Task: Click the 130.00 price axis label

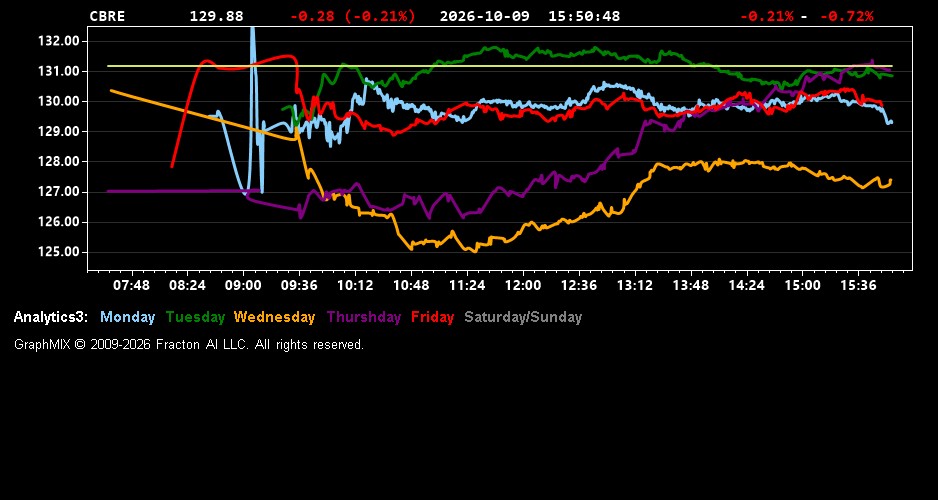Action: [x=58, y=101]
